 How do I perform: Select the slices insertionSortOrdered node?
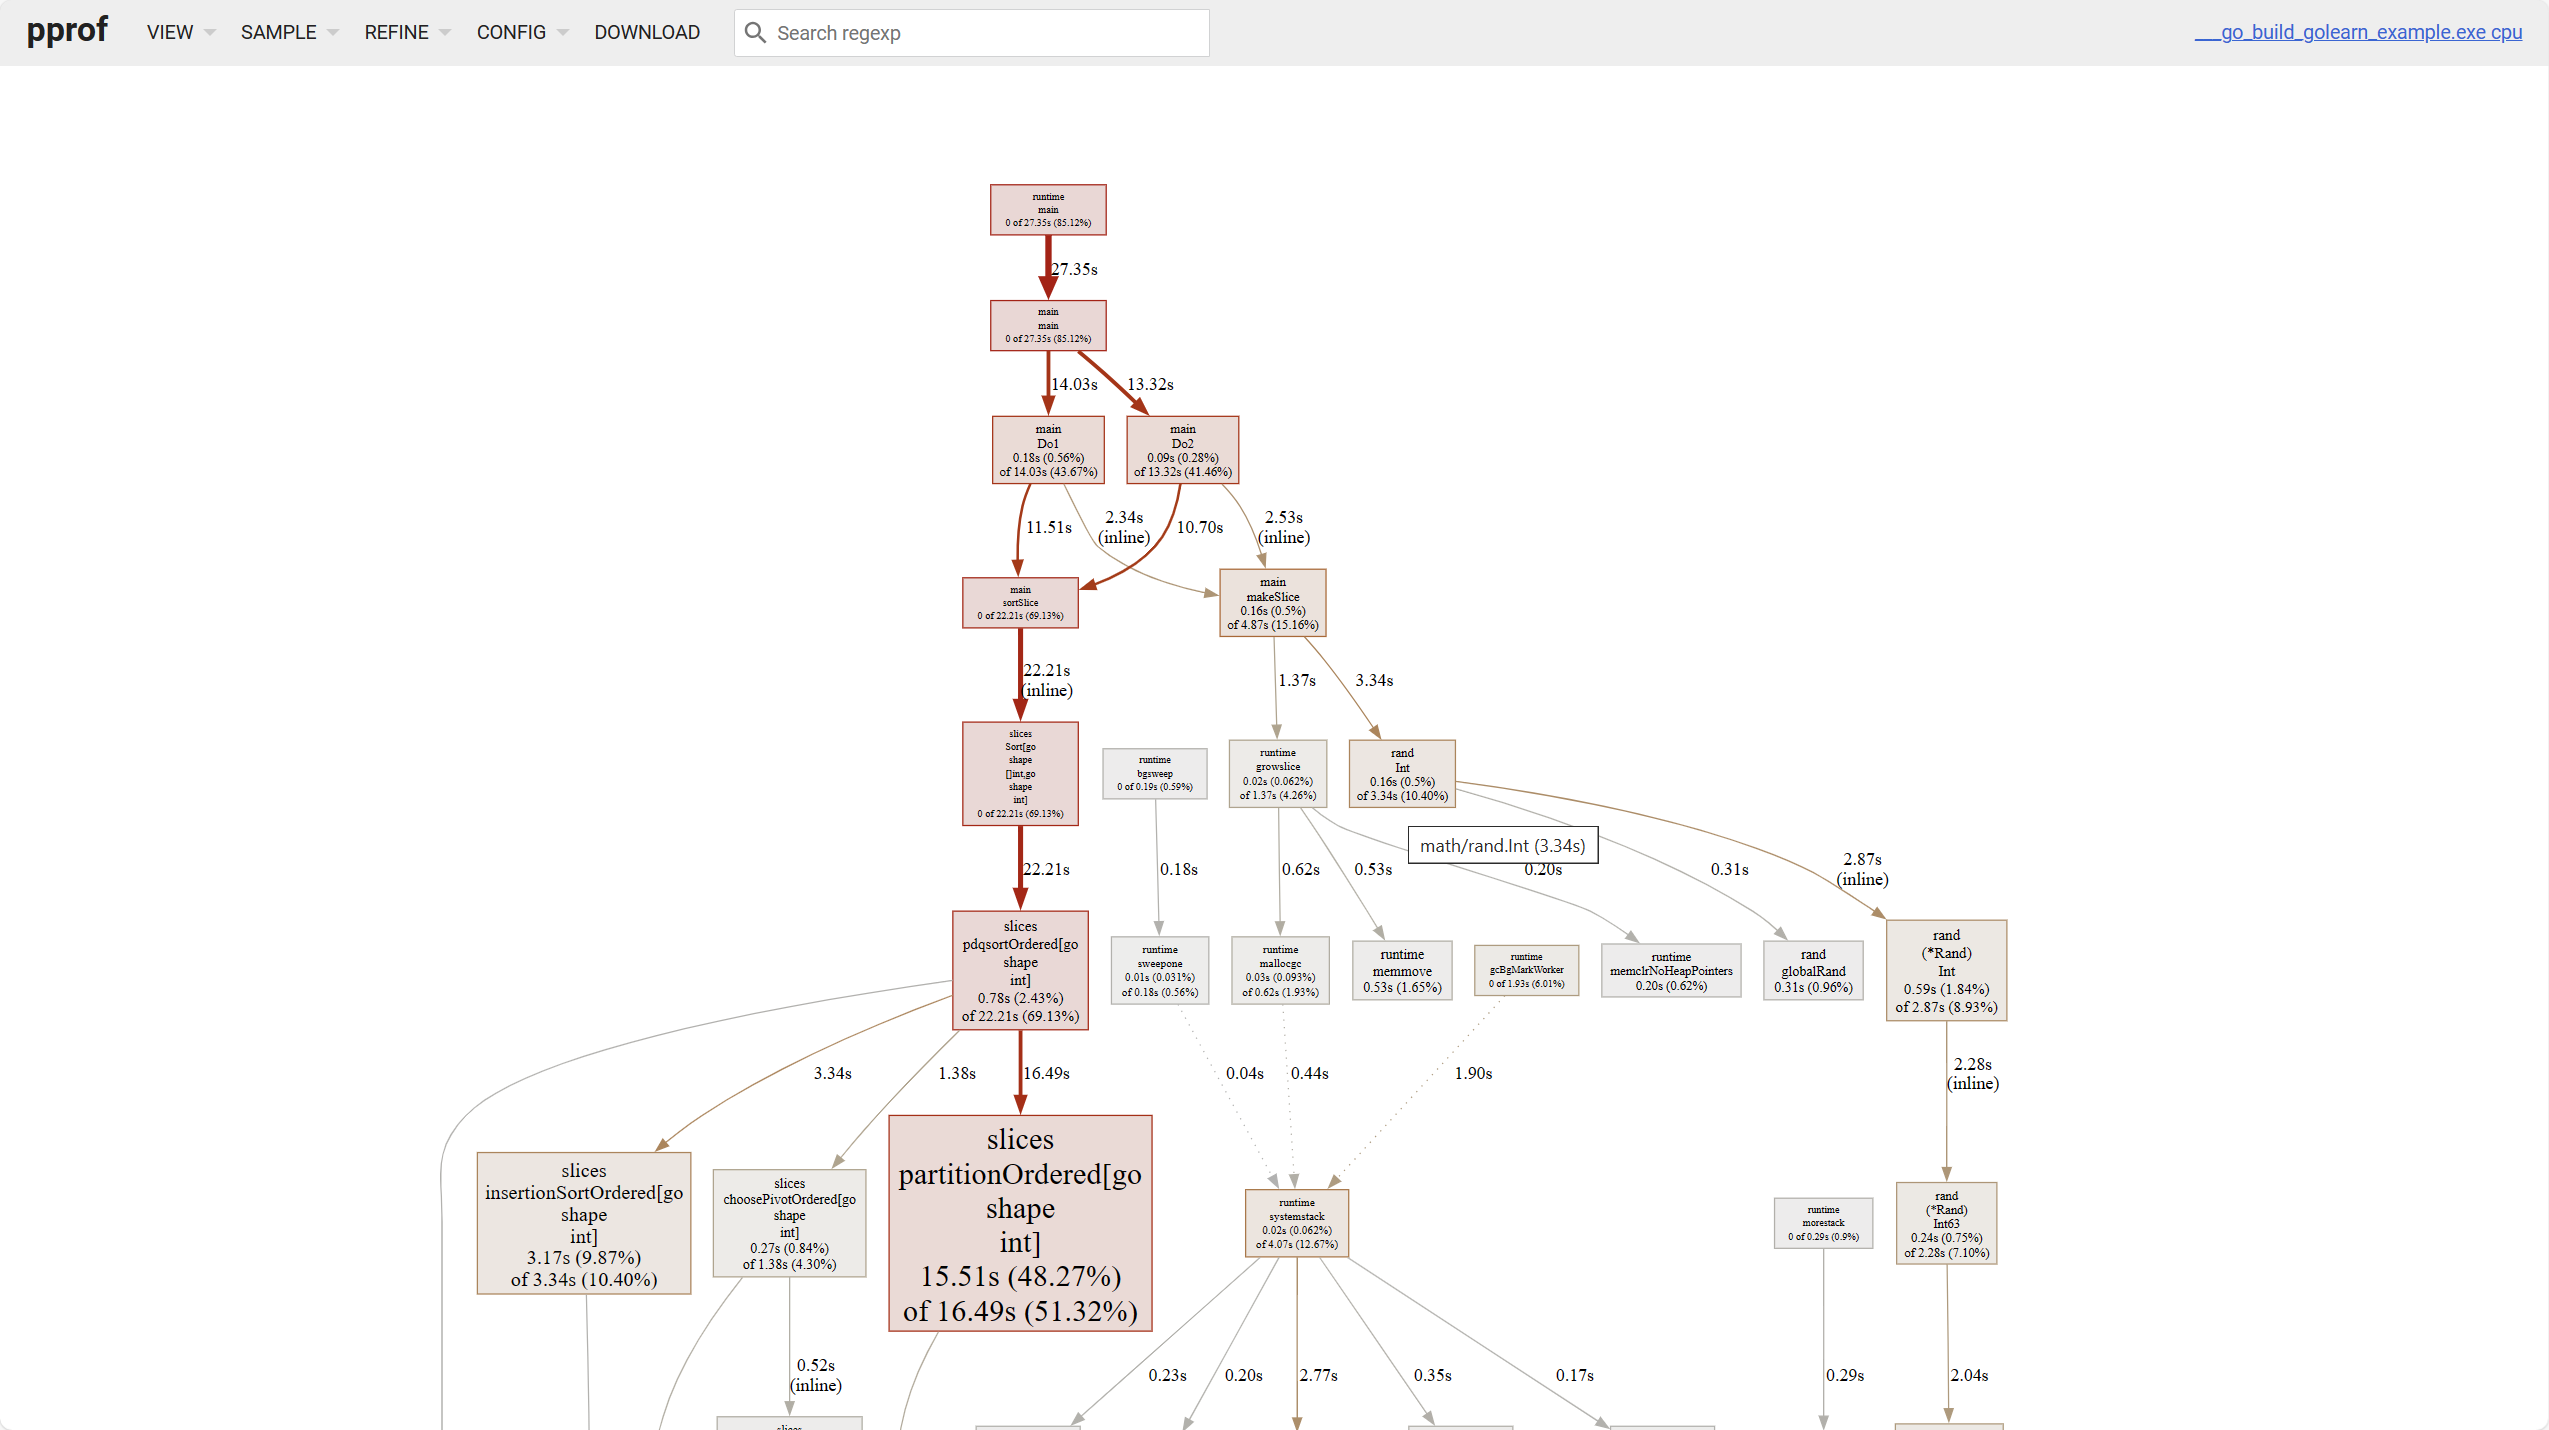tap(583, 1222)
